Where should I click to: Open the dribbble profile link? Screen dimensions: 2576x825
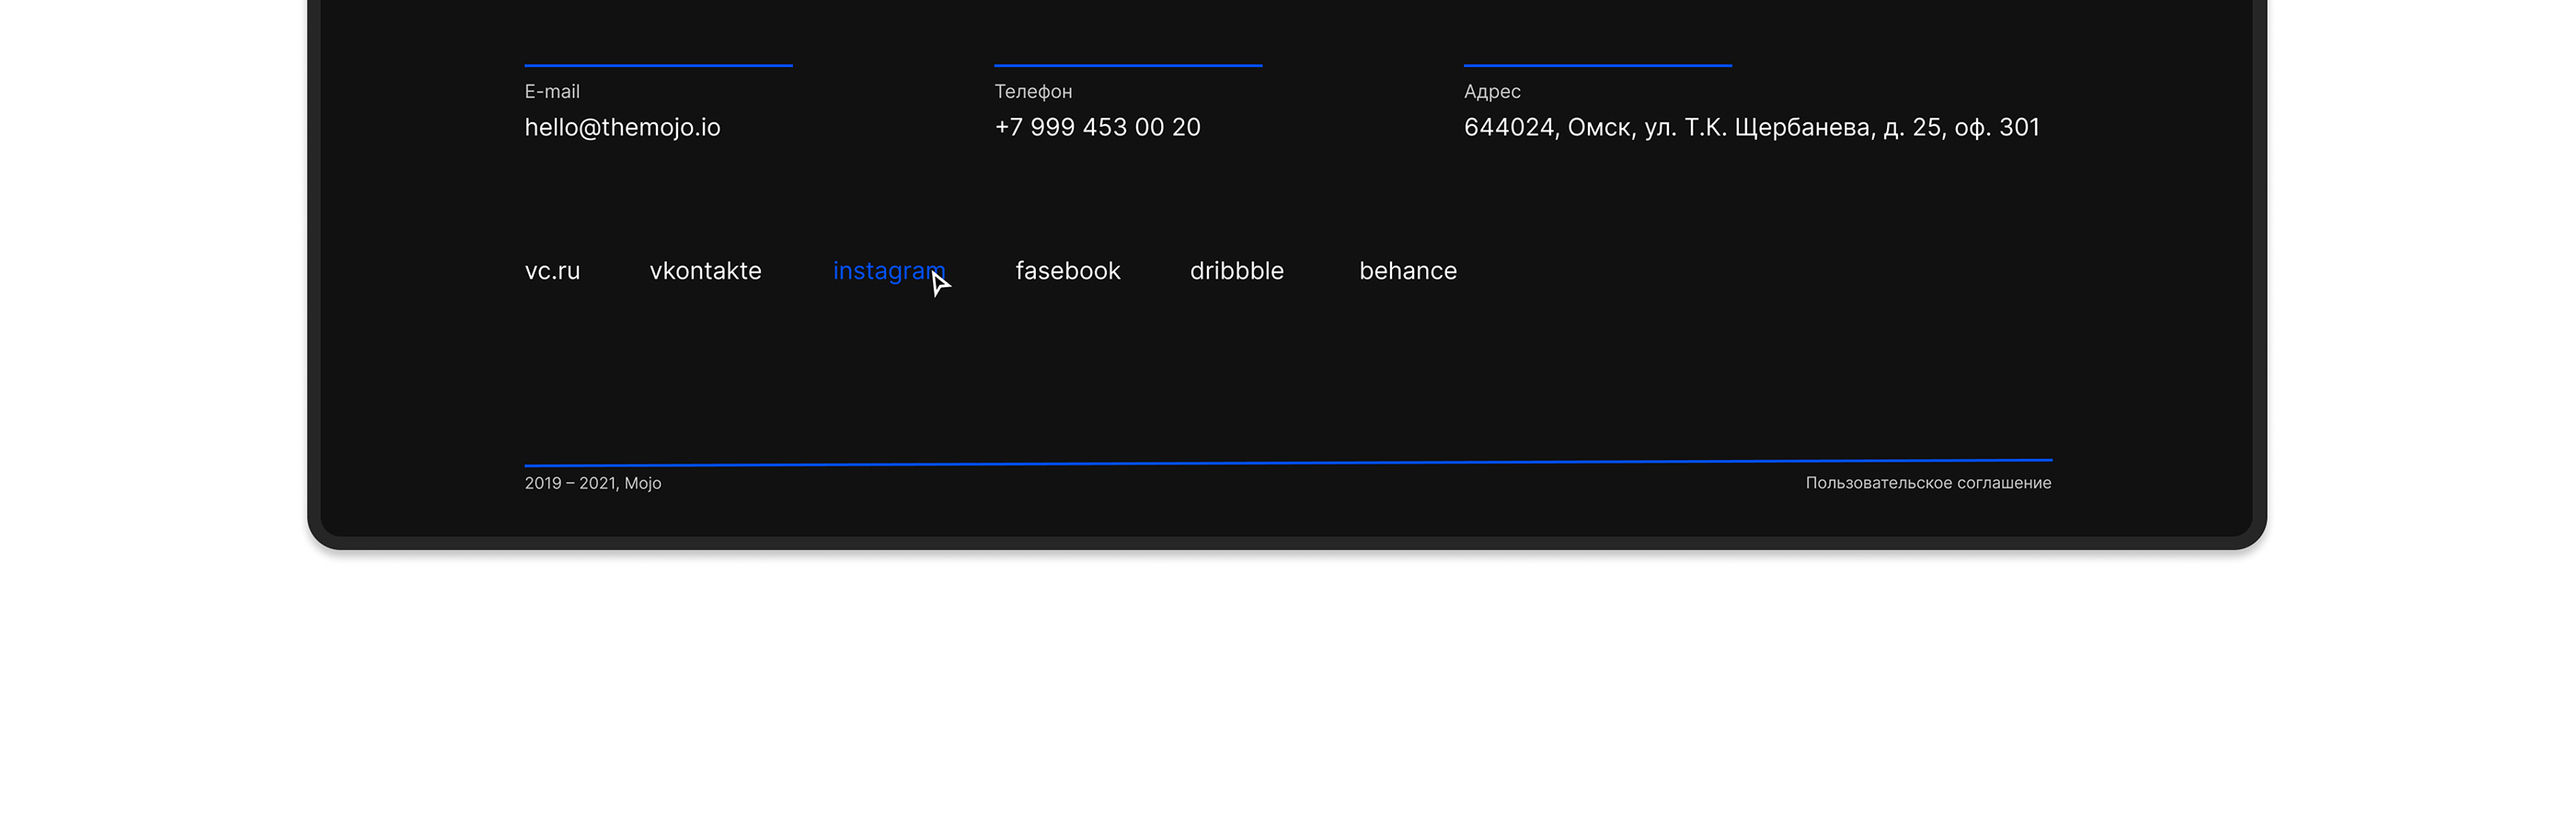(1236, 271)
